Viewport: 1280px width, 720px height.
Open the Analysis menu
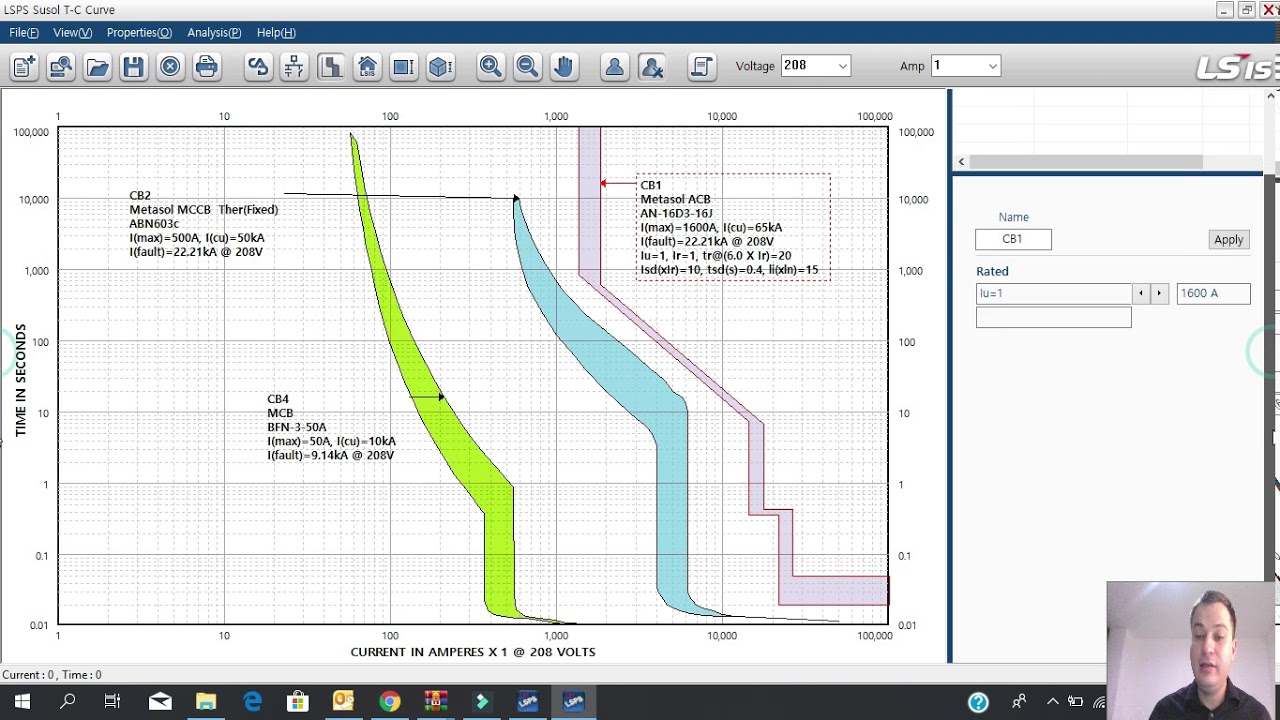tap(214, 33)
